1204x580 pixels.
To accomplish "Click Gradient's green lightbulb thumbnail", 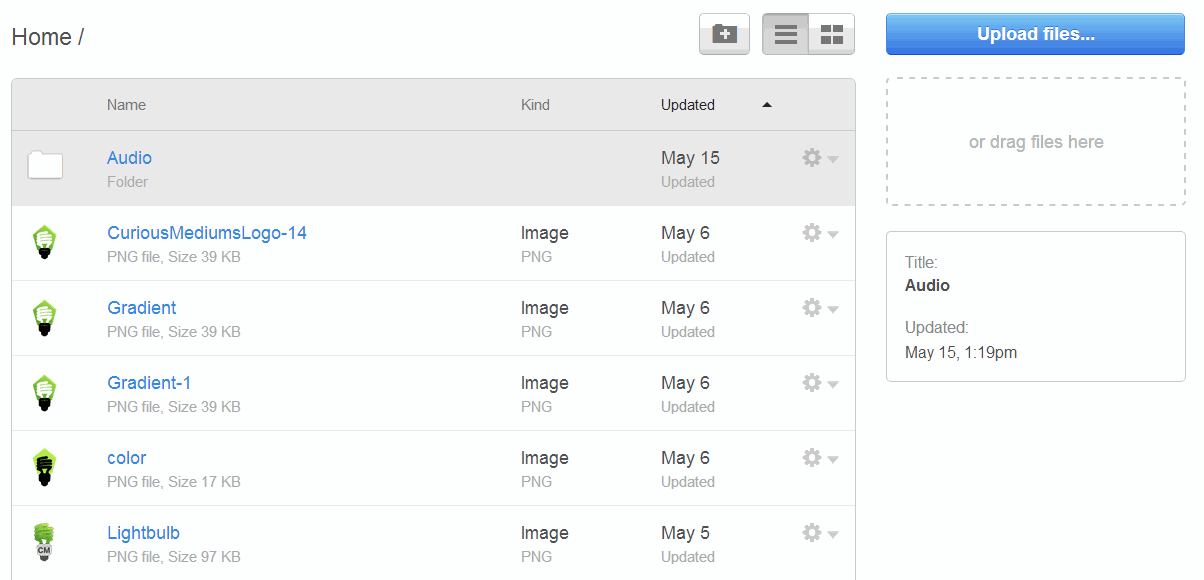I will coord(44,317).
